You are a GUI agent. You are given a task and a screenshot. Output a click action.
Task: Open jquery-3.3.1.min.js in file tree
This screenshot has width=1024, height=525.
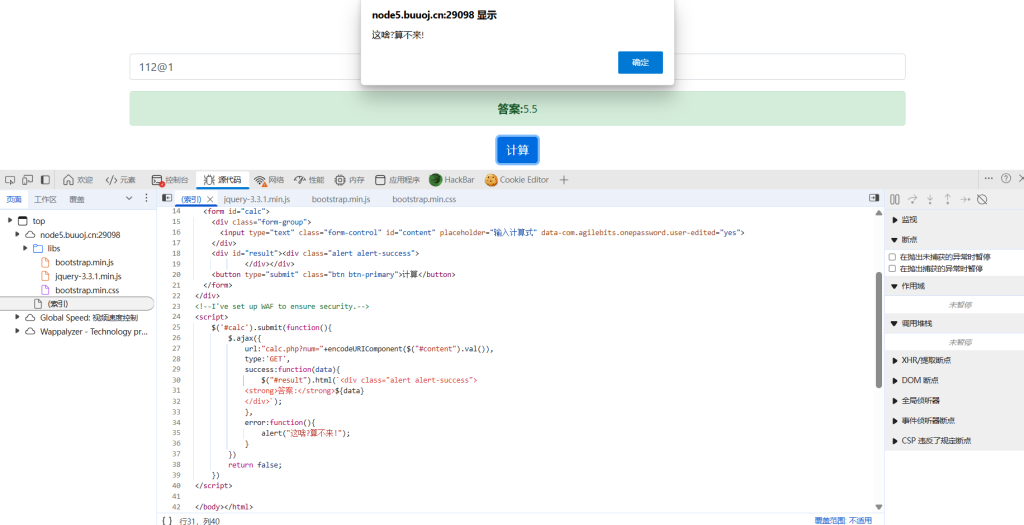tap(88, 276)
